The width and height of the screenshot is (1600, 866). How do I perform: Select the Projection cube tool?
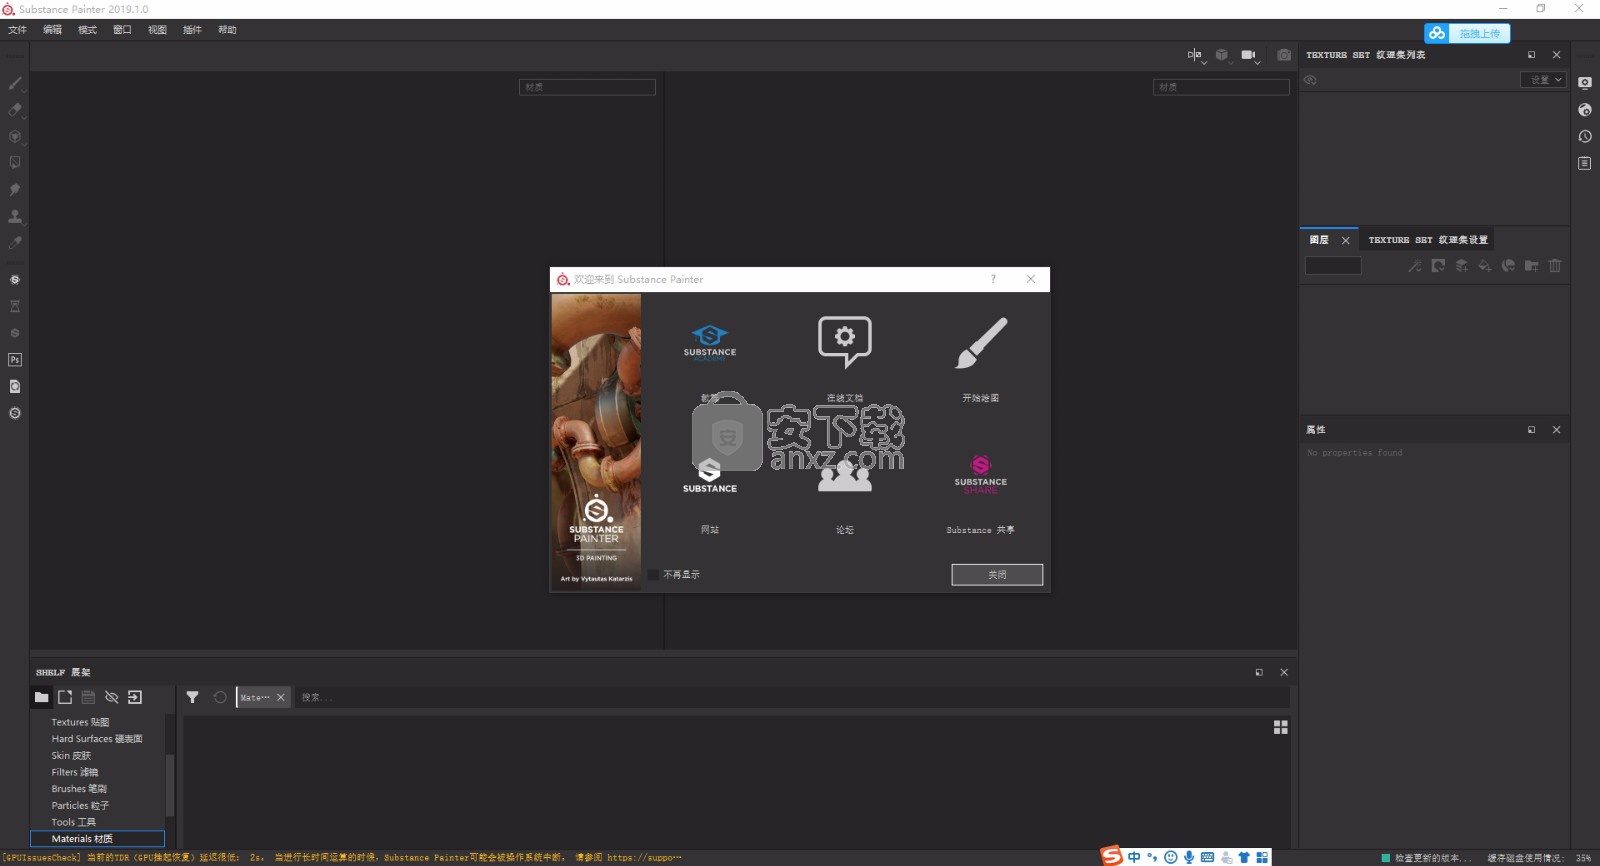click(x=15, y=136)
